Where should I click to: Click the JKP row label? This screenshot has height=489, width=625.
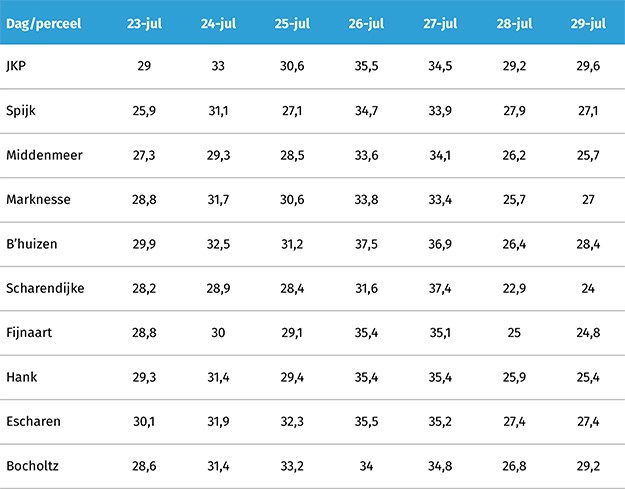(x=17, y=66)
